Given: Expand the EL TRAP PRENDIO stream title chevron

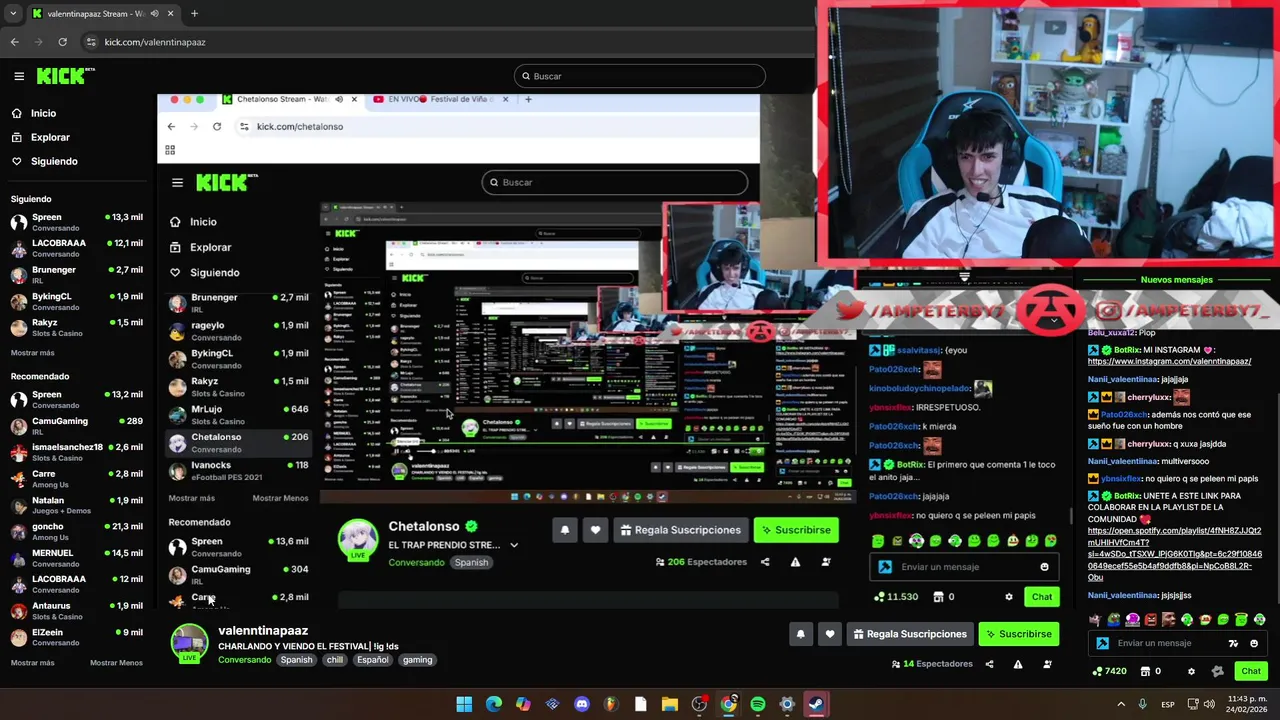Looking at the screenshot, I should point(514,545).
